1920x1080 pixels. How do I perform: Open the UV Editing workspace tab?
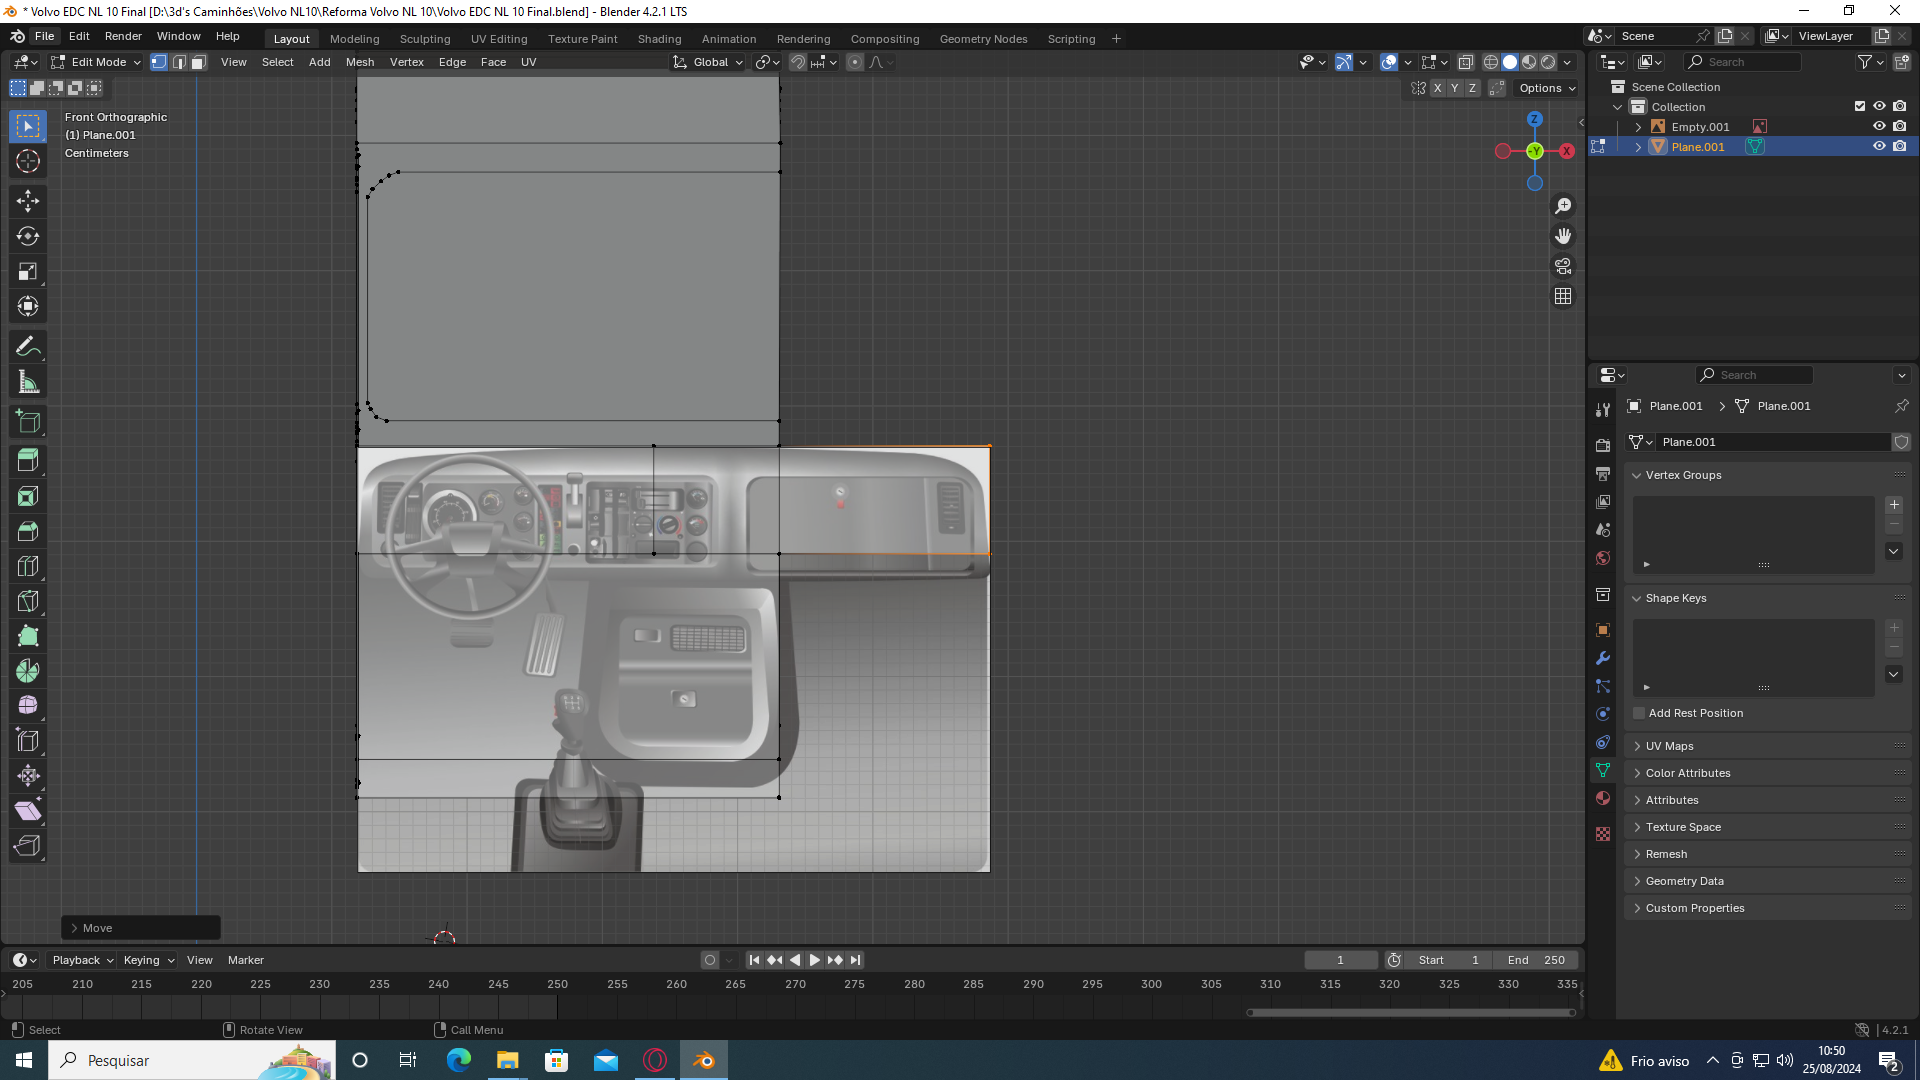[499, 39]
